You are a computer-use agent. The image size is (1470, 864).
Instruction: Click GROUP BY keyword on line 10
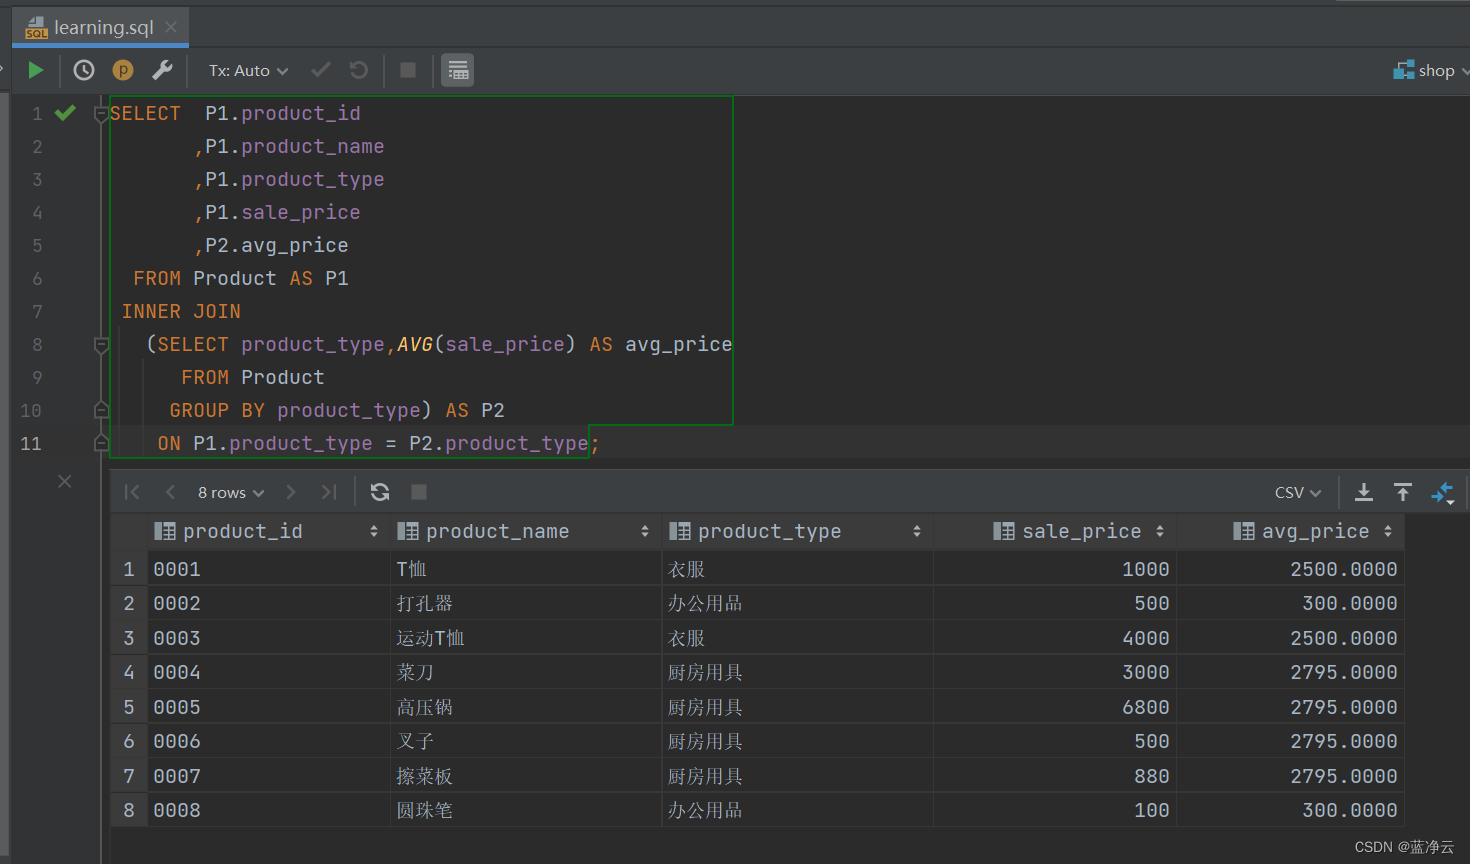(217, 411)
